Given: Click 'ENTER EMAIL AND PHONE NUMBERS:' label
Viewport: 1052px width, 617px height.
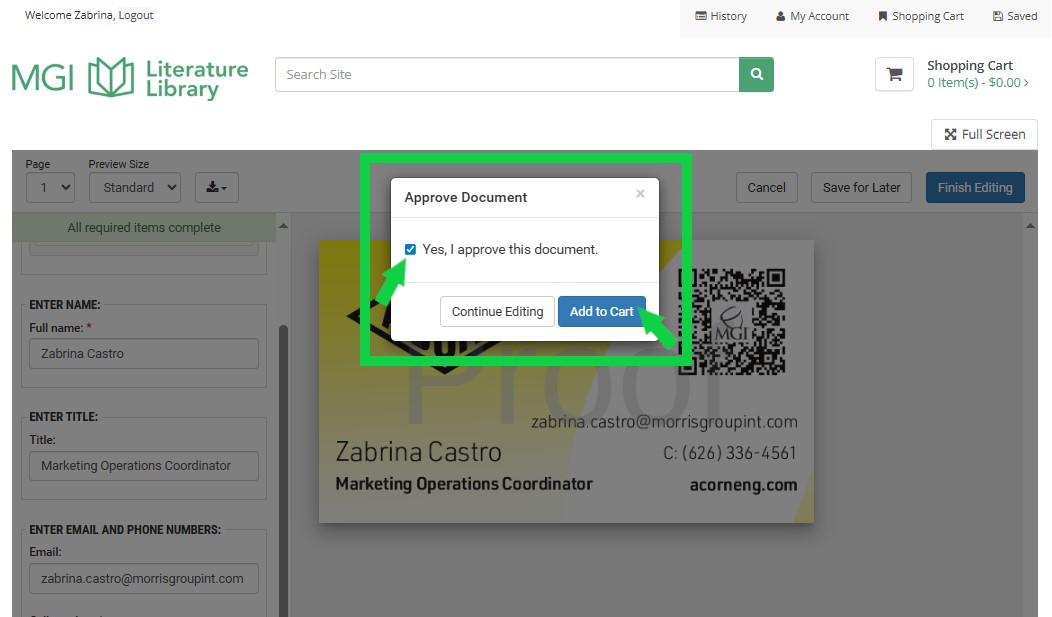Looking at the screenshot, I should click(125, 529).
